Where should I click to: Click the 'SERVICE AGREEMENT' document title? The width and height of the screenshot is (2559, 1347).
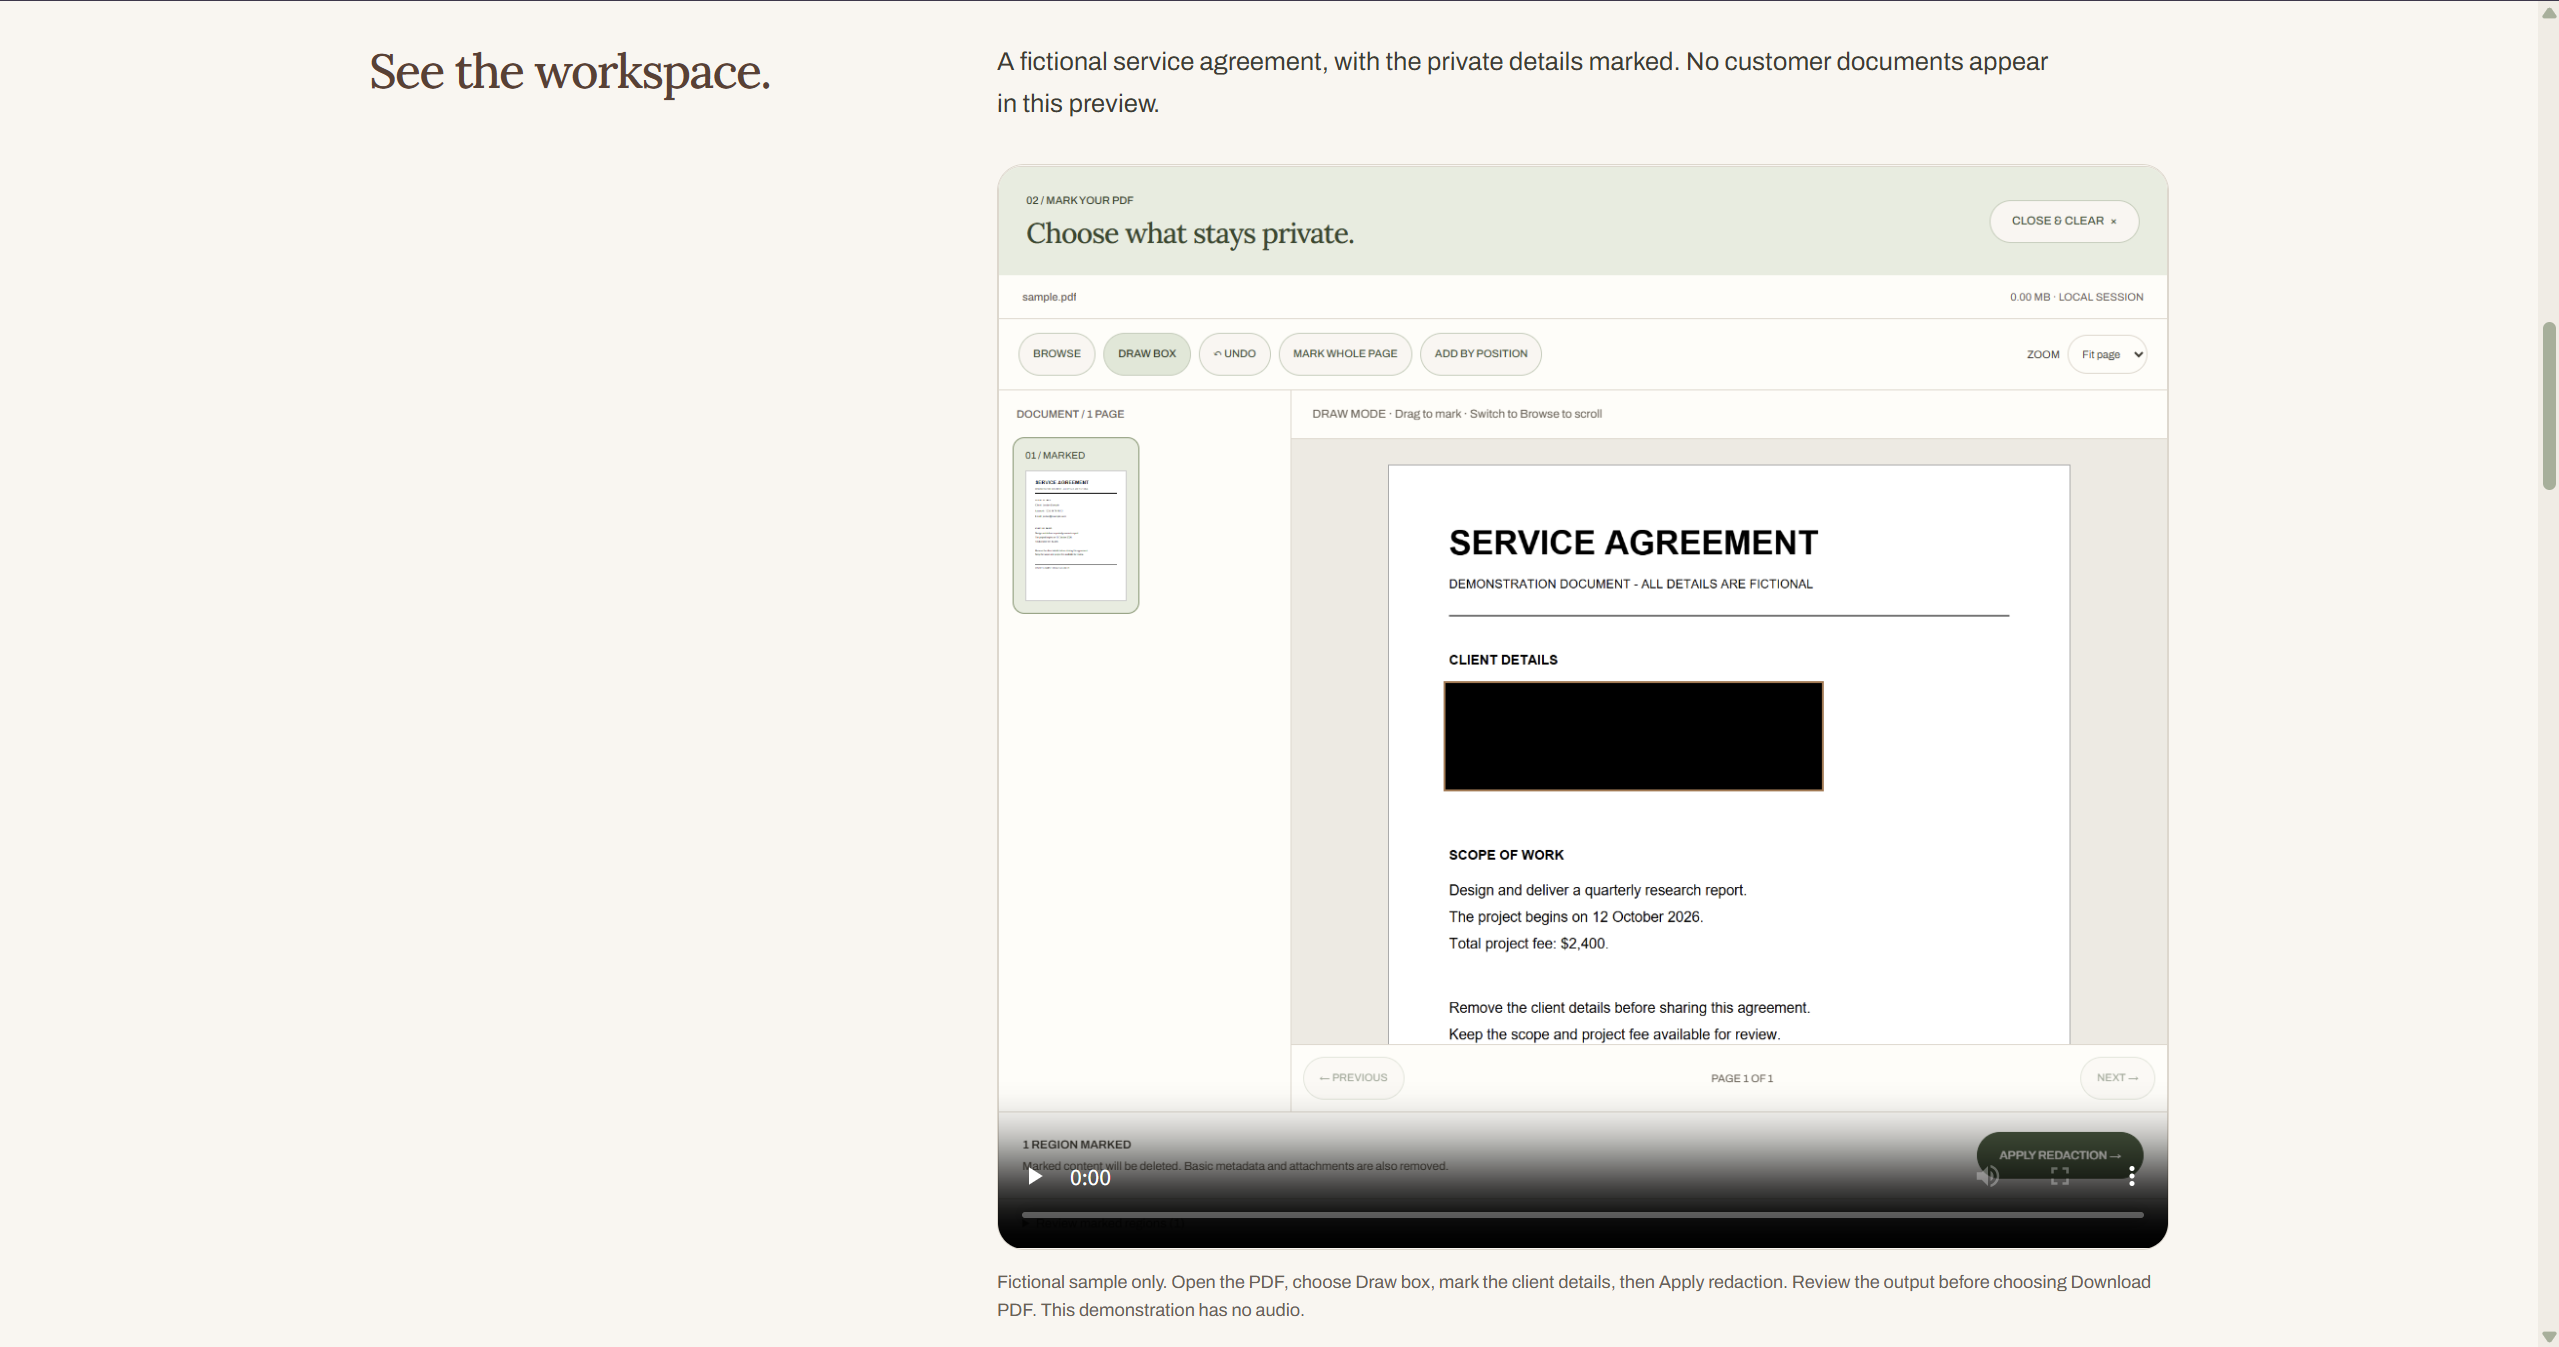click(x=1633, y=542)
